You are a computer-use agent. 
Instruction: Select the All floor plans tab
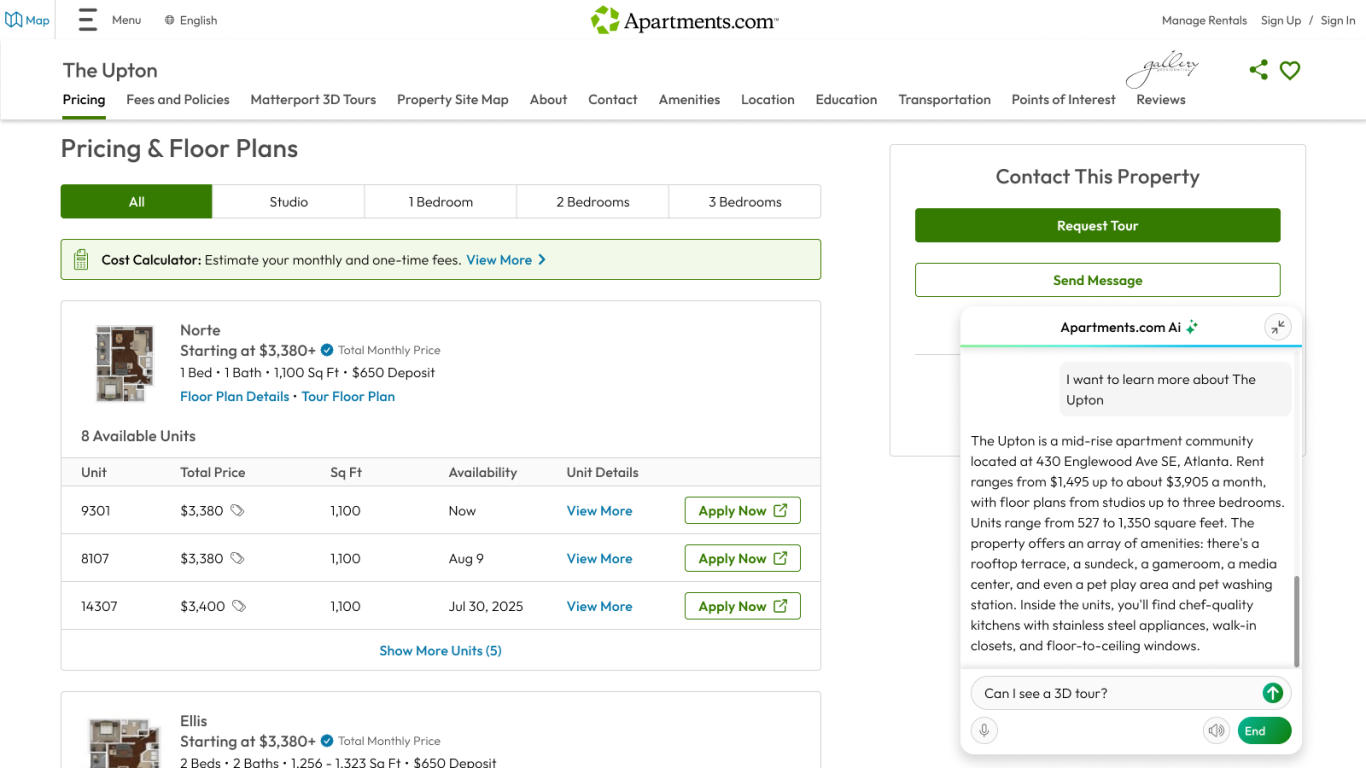coord(137,201)
